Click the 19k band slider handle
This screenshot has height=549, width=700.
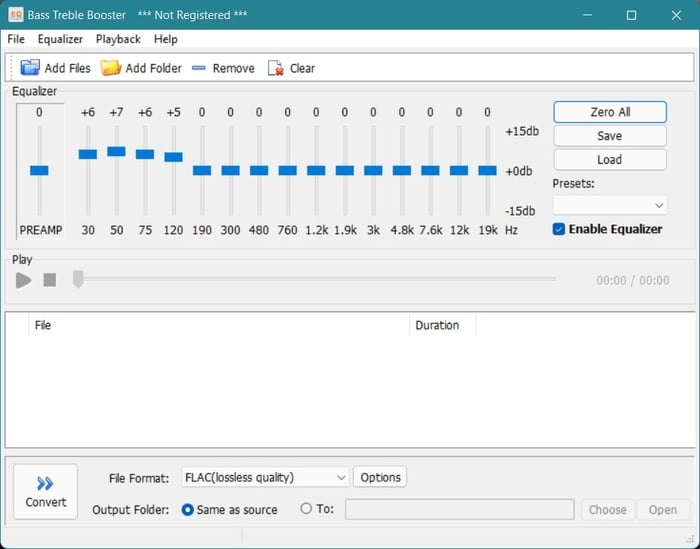488,171
